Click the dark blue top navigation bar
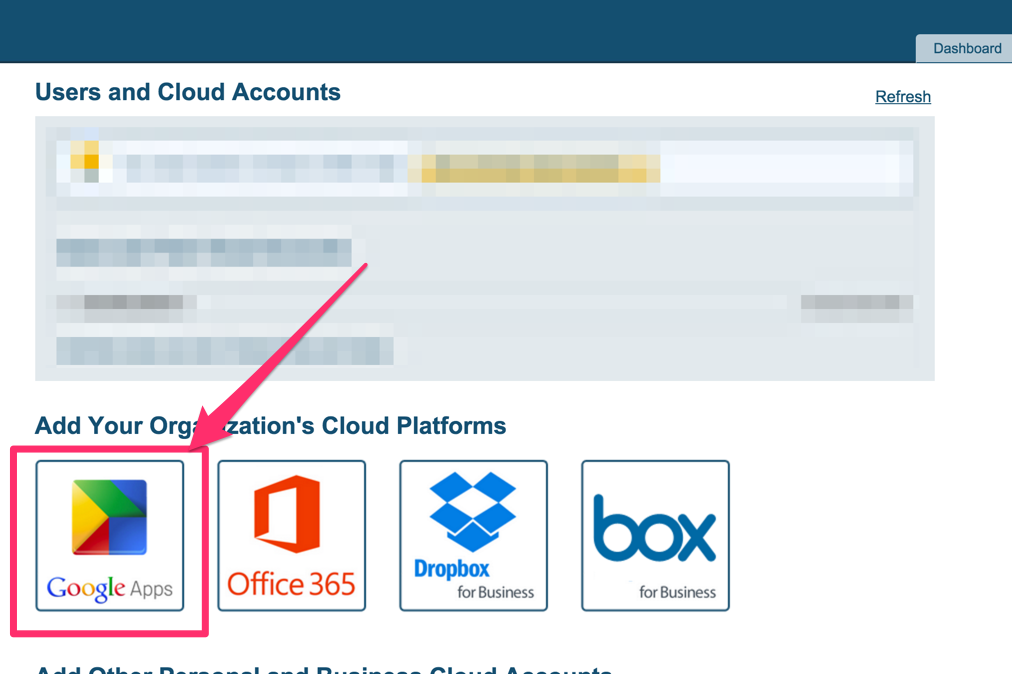This screenshot has width=1012, height=674. tap(450, 25)
